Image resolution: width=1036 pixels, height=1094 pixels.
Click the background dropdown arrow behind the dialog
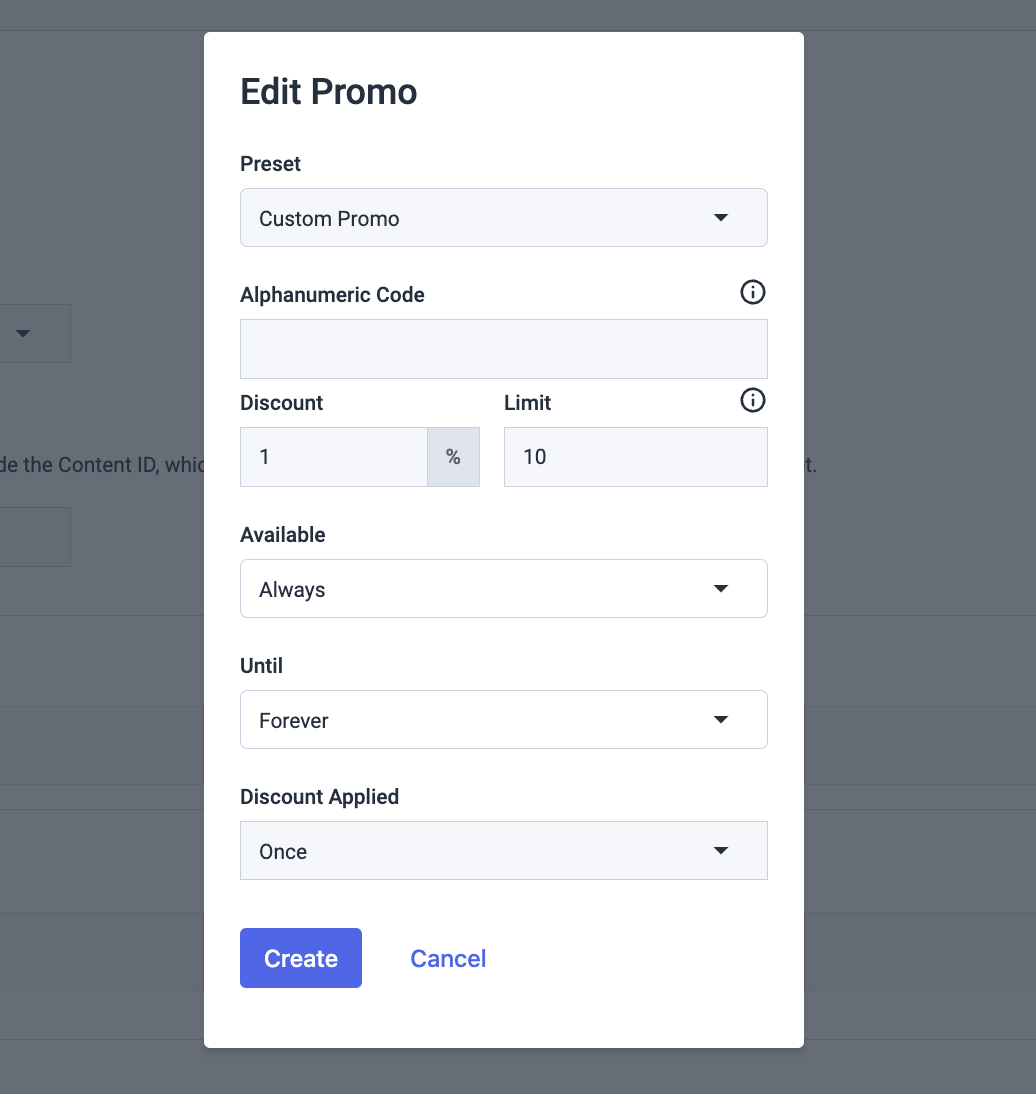[x=23, y=334]
